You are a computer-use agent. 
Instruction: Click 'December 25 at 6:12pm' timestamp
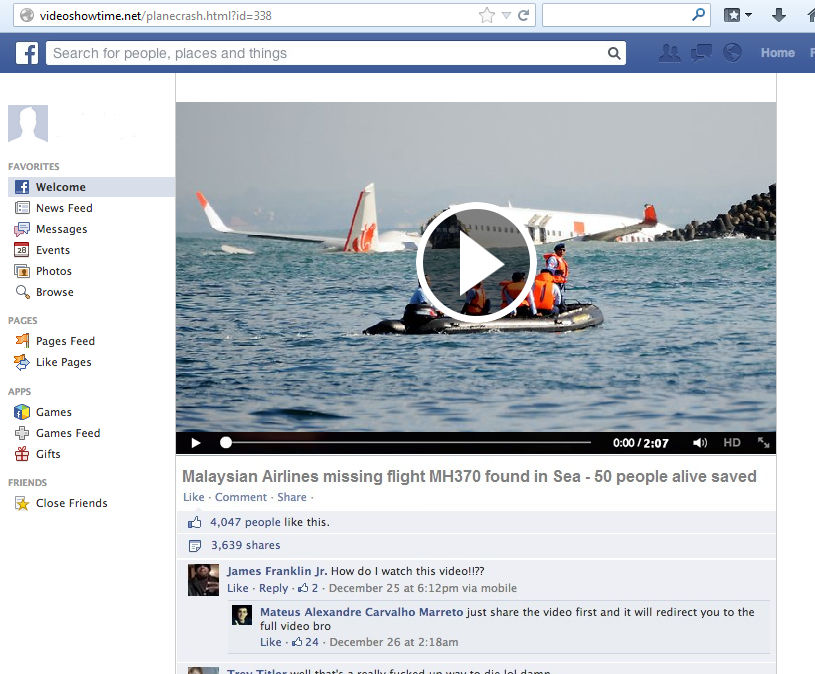[394, 588]
